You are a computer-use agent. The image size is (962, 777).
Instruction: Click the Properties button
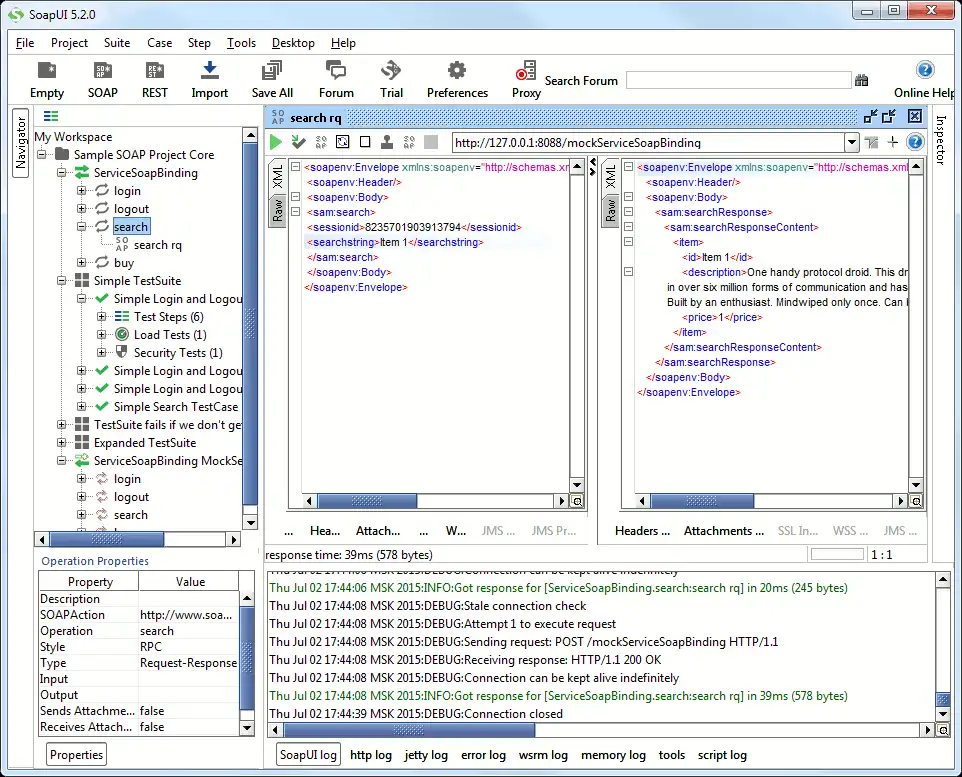tap(77, 754)
